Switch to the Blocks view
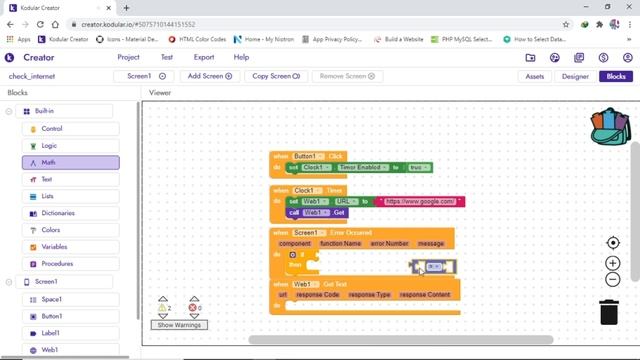Image resolution: width=640 pixels, height=360 pixels. coord(616,76)
